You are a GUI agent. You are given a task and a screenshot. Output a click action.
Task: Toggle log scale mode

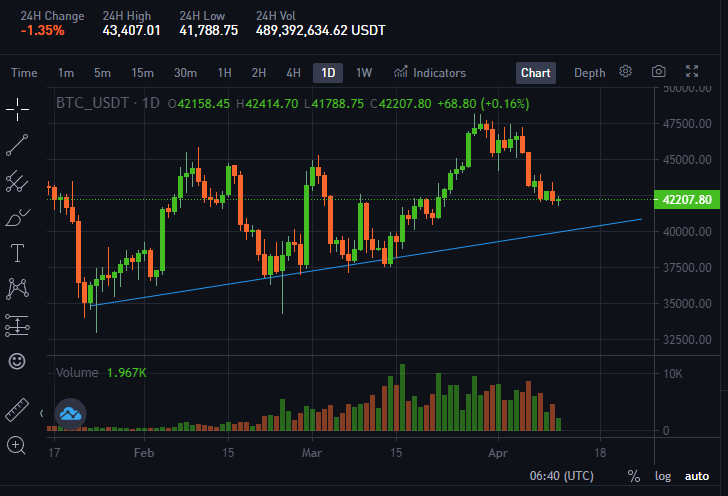coord(663,476)
